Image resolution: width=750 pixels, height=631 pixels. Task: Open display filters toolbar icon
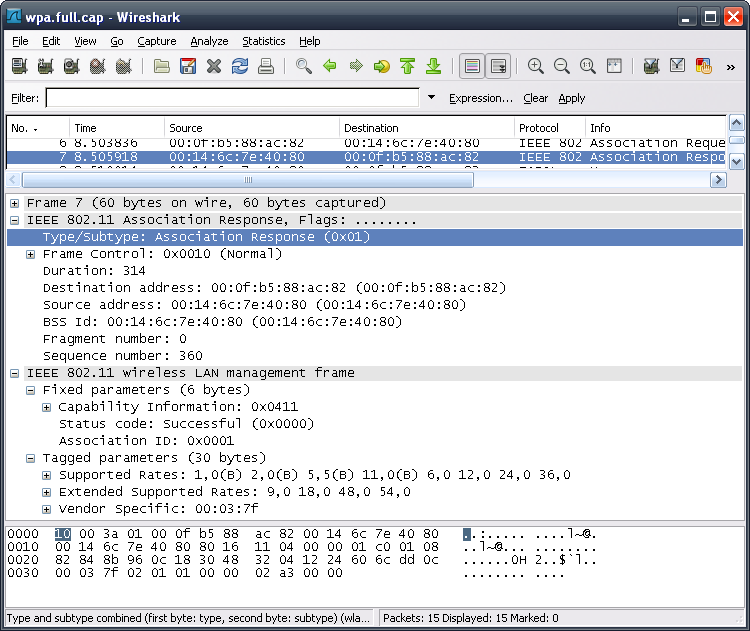pos(677,66)
